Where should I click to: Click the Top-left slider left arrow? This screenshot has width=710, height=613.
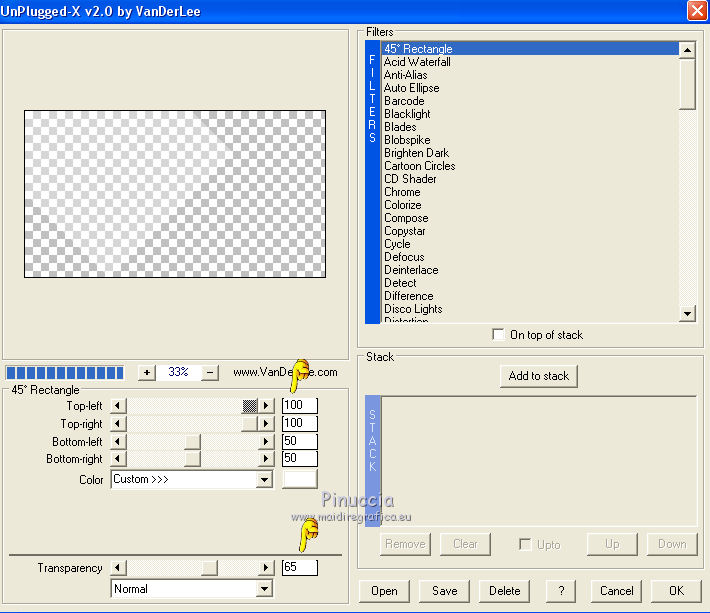pos(118,406)
